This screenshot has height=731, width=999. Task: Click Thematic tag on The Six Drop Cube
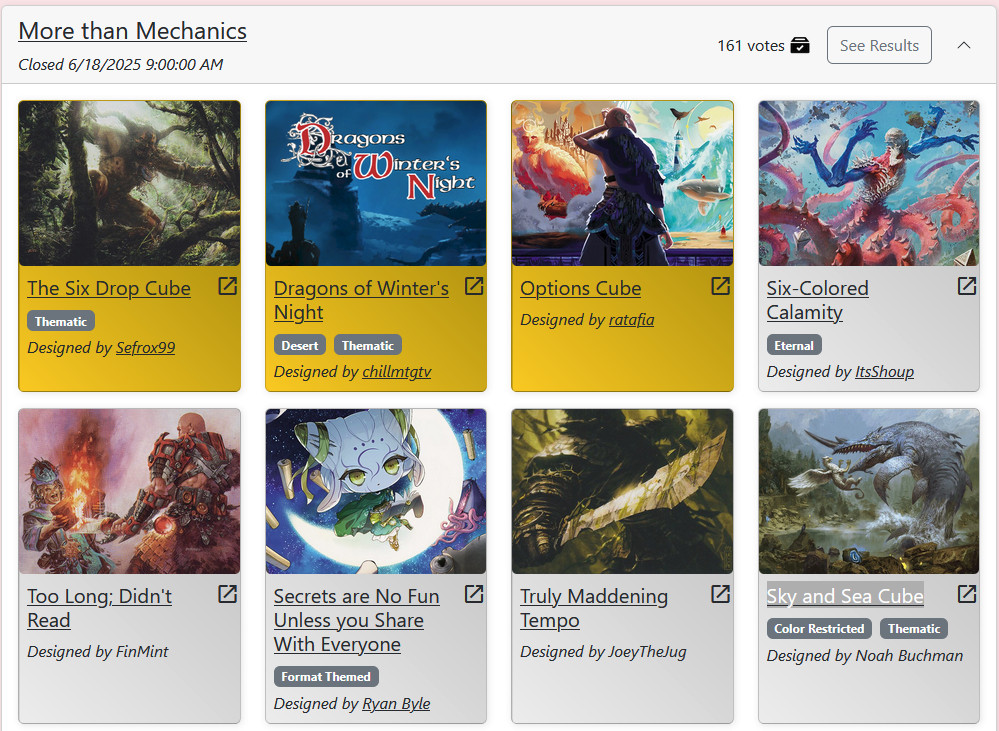coord(61,321)
